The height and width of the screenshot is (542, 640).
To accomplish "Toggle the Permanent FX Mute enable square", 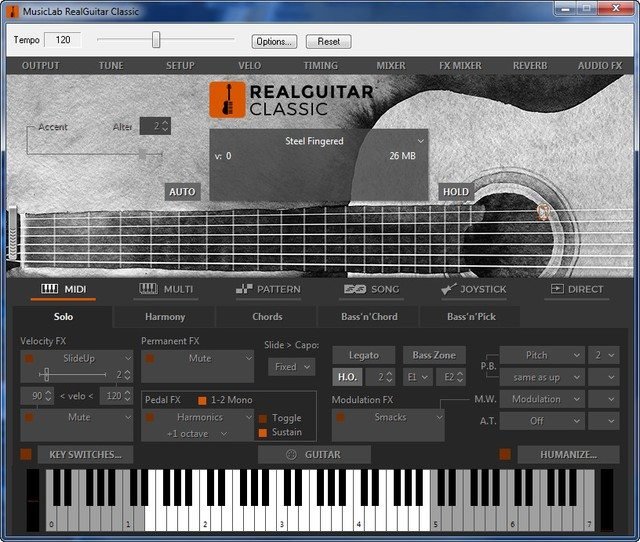I will coord(150,358).
